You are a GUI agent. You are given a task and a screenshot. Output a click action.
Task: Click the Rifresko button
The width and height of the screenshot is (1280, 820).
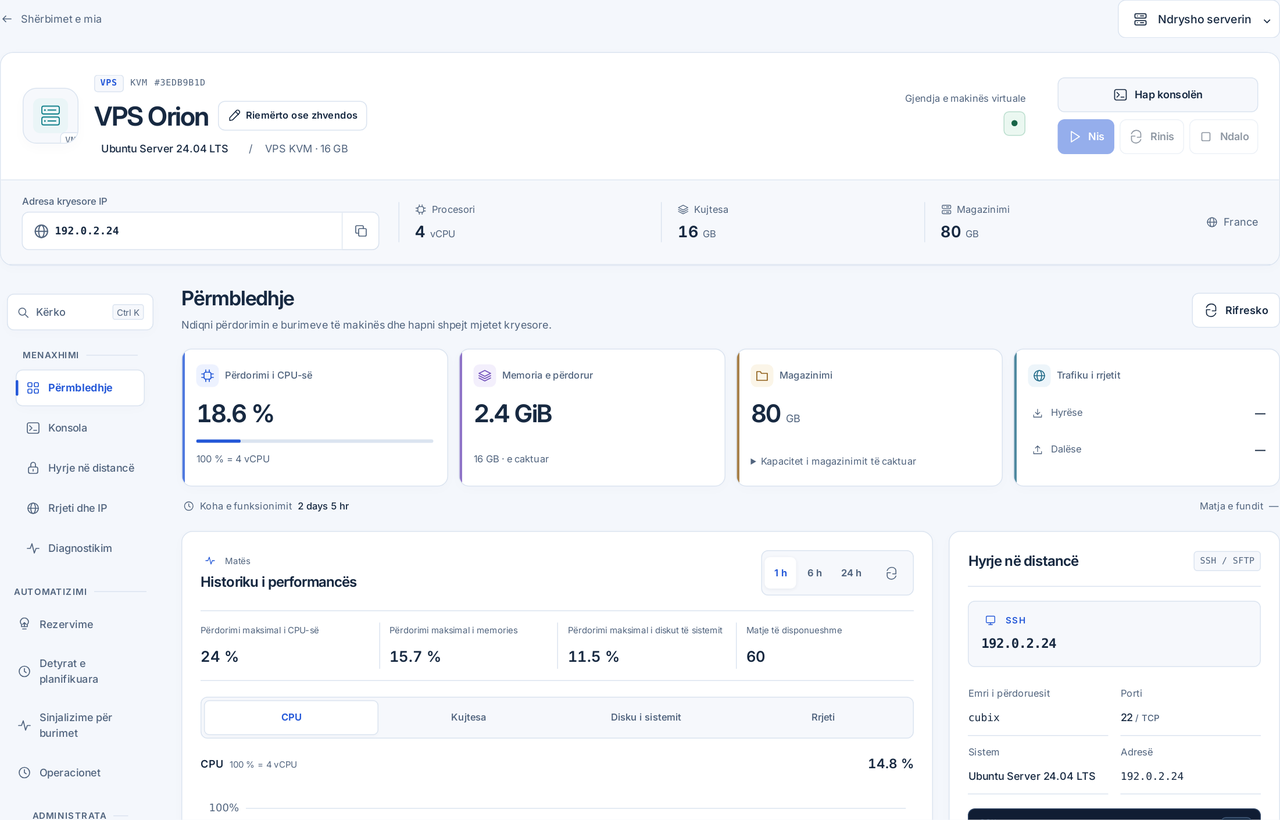point(1236,310)
